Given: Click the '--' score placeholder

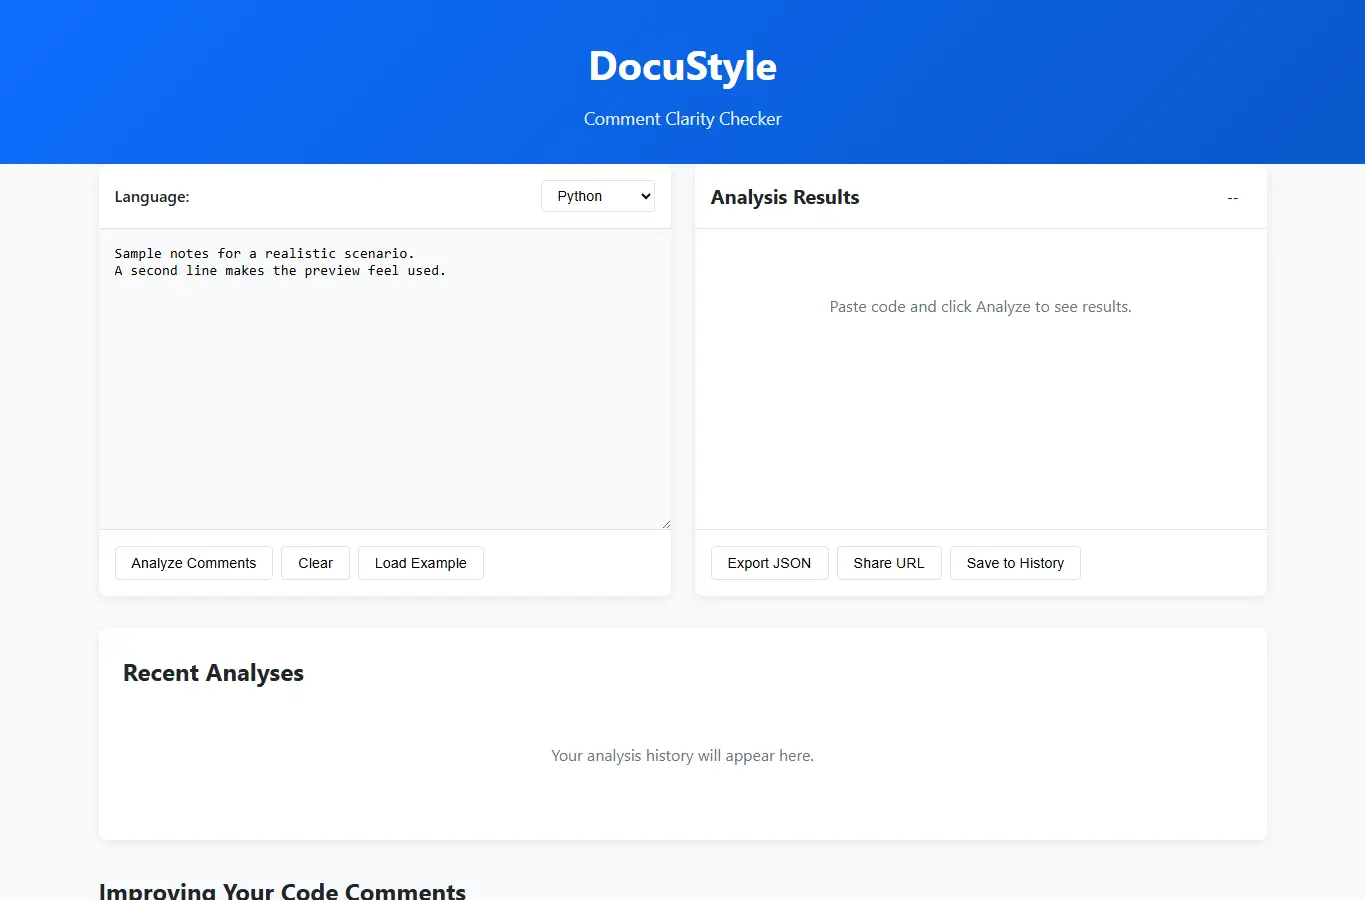Looking at the screenshot, I should point(1233,198).
